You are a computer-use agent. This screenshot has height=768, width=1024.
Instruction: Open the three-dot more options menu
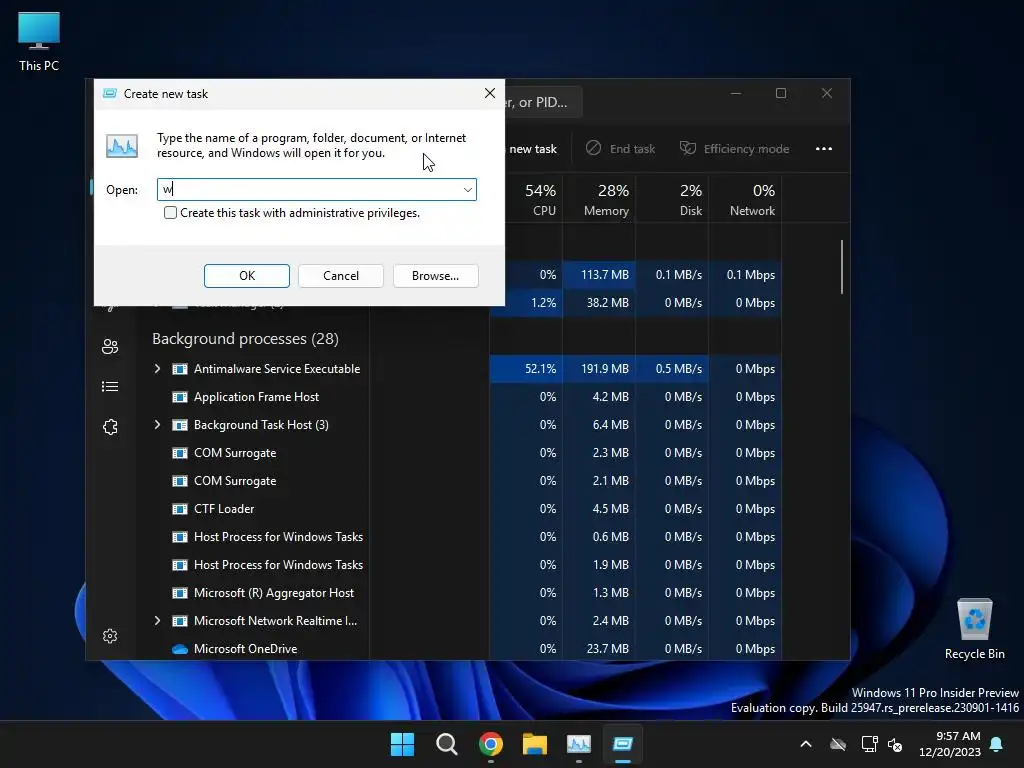tap(824, 149)
